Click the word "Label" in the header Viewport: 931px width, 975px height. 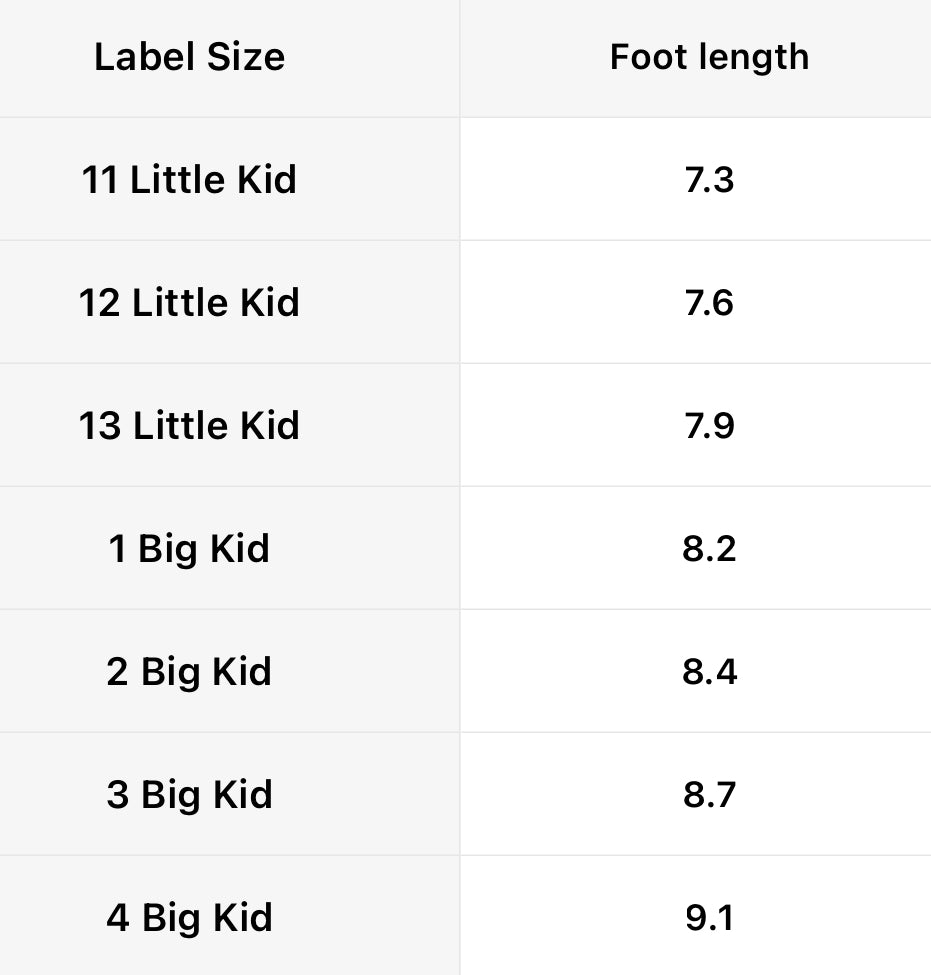(x=135, y=57)
